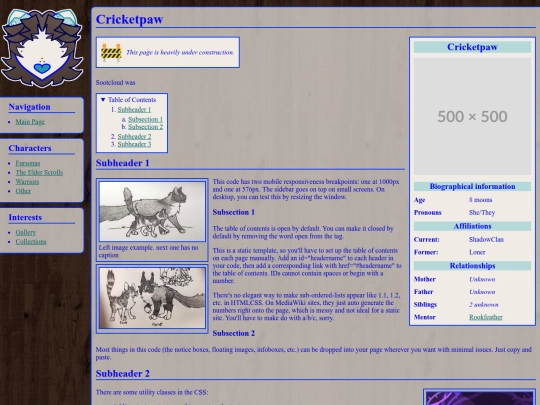Screen dimensions: 540x405
Task: Click the Mentor label in infobox
Action: 425,317
